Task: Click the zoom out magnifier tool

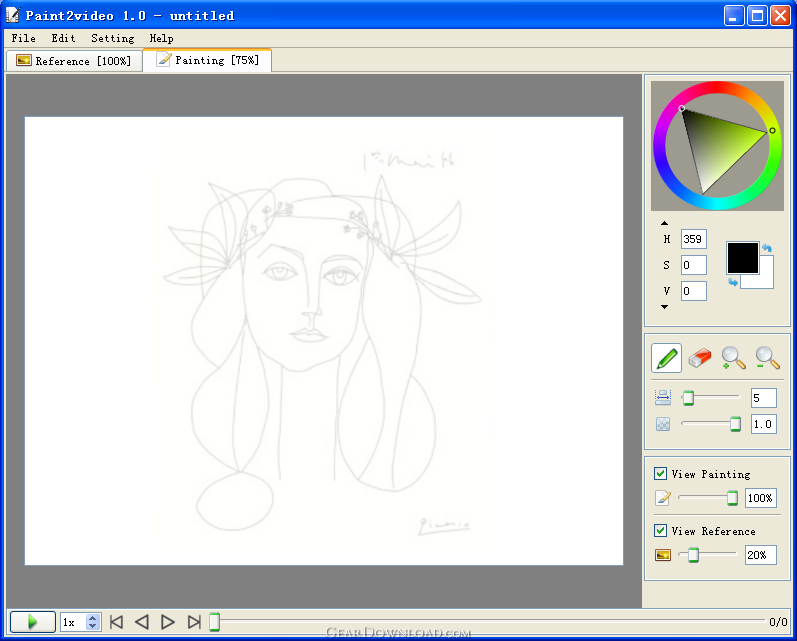Action: coord(767,358)
